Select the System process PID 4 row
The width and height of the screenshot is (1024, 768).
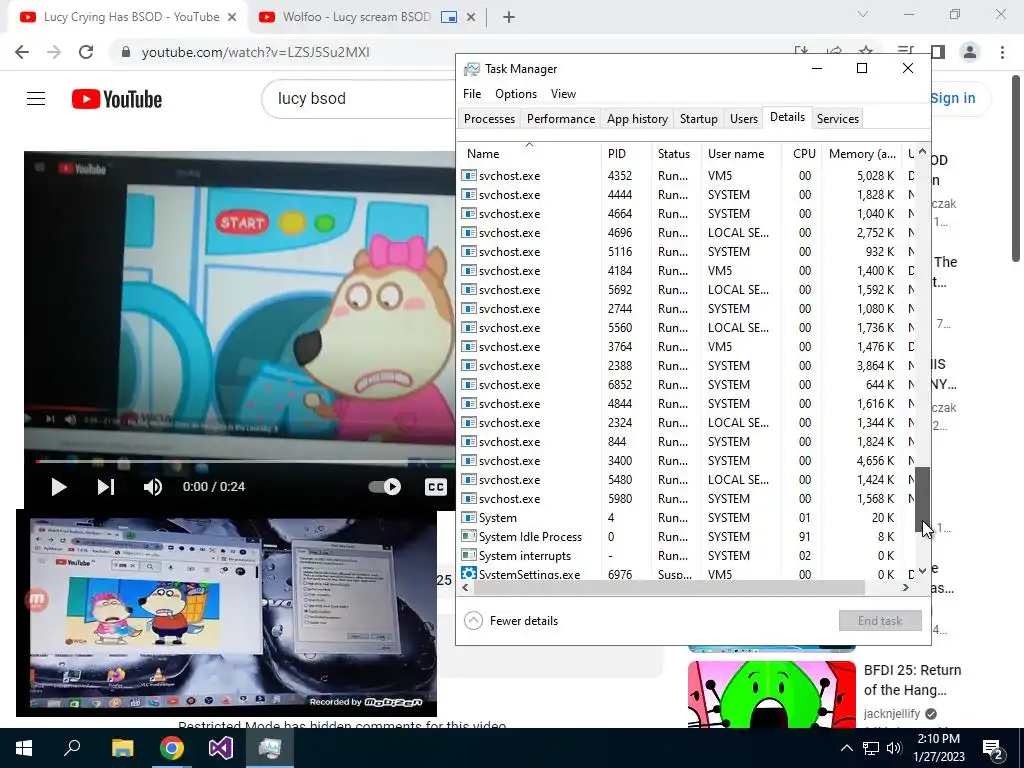point(686,518)
